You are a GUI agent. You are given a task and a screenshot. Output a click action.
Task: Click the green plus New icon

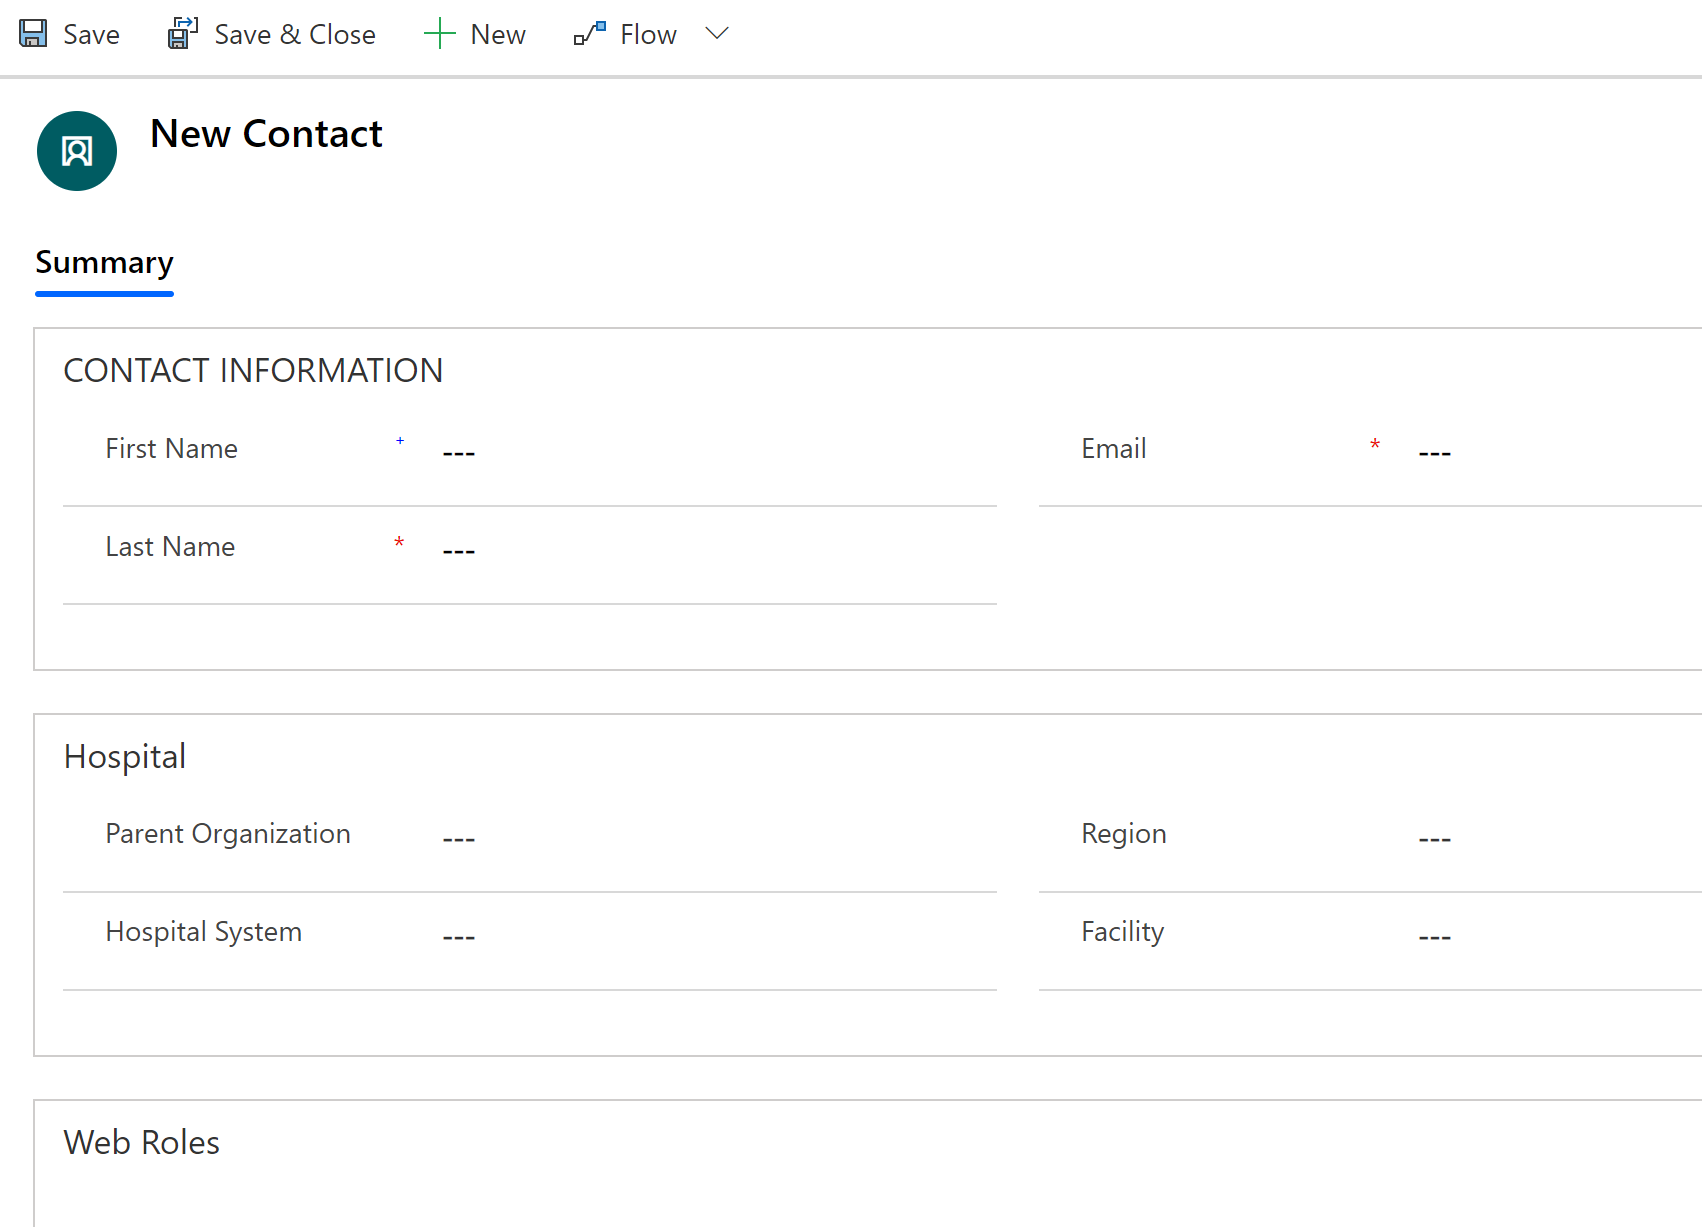coord(439,34)
